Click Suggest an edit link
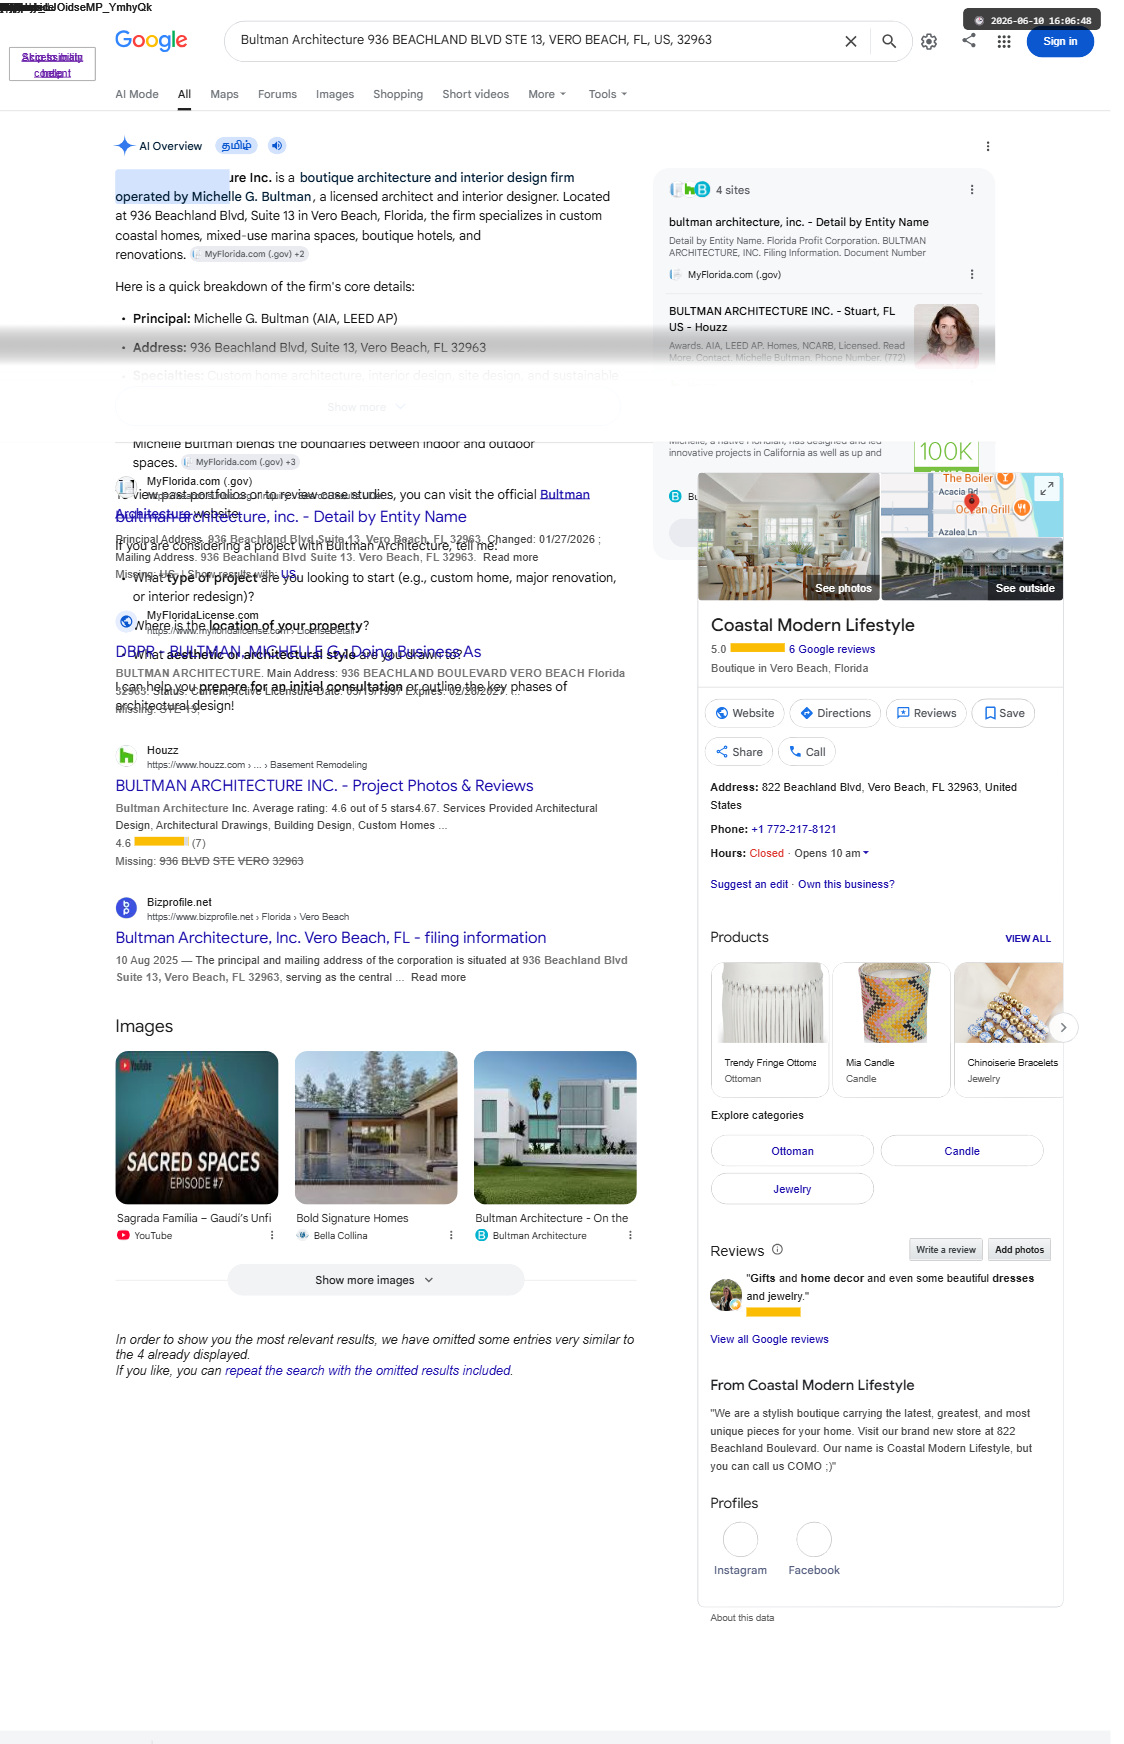This screenshot has height=1744, width=1124. 749,884
